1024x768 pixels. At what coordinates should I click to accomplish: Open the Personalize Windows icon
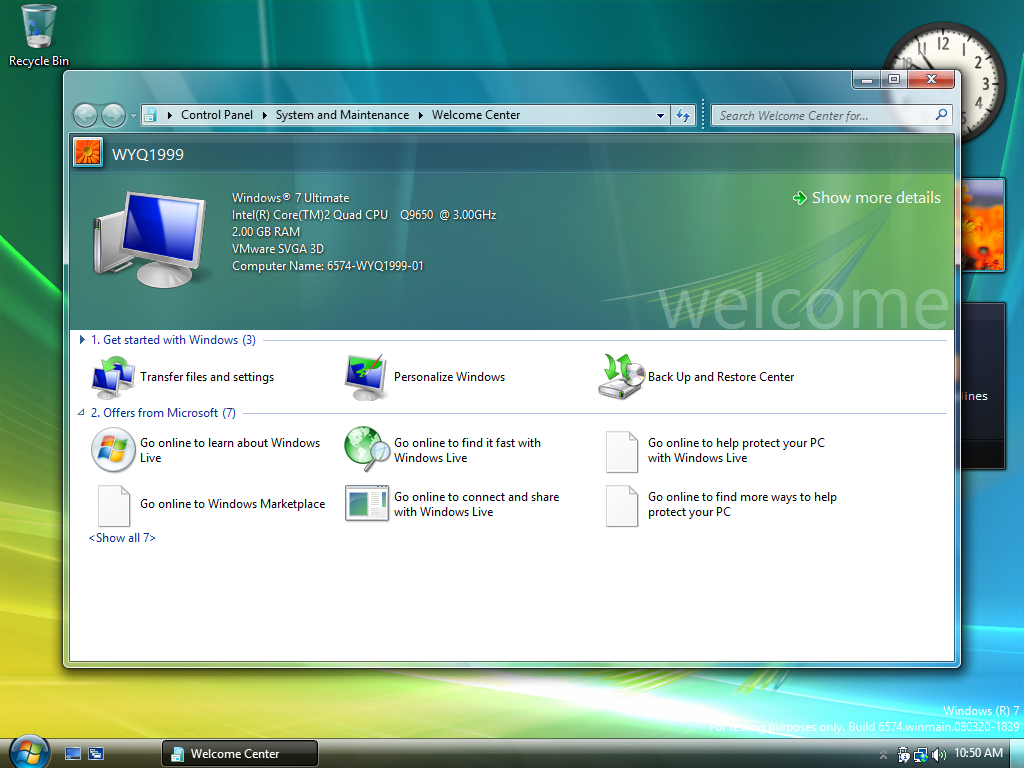tap(366, 377)
